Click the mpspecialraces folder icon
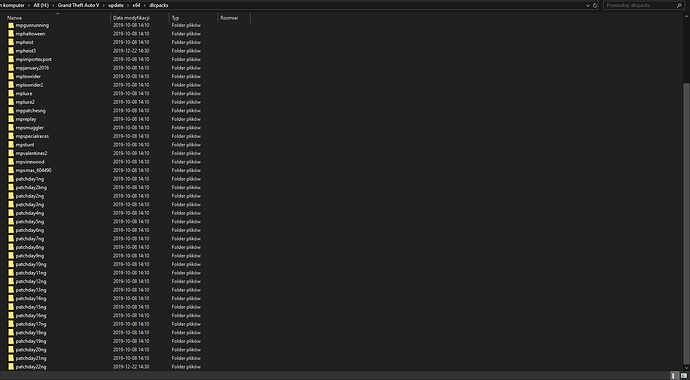Viewport: 690px width, 380px height. [x=11, y=136]
